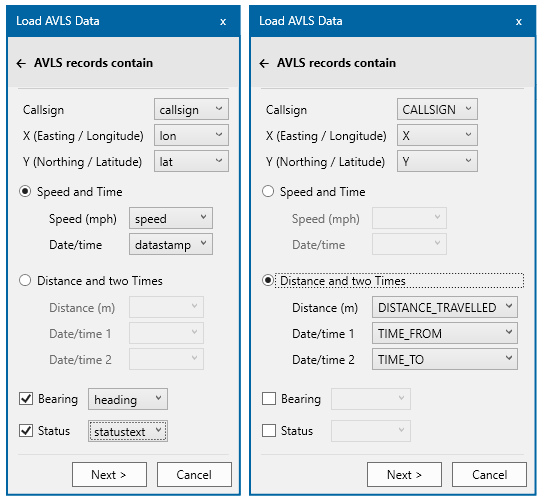The image size is (544, 502).
Task: Uncheck the Bearing checkbox in left dialog
Action: [x=26, y=399]
